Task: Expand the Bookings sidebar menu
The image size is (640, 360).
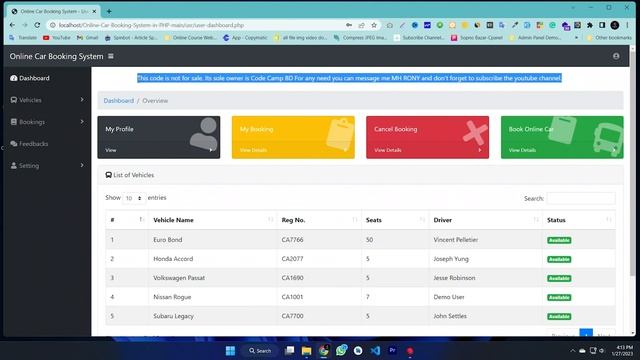Action: point(47,122)
